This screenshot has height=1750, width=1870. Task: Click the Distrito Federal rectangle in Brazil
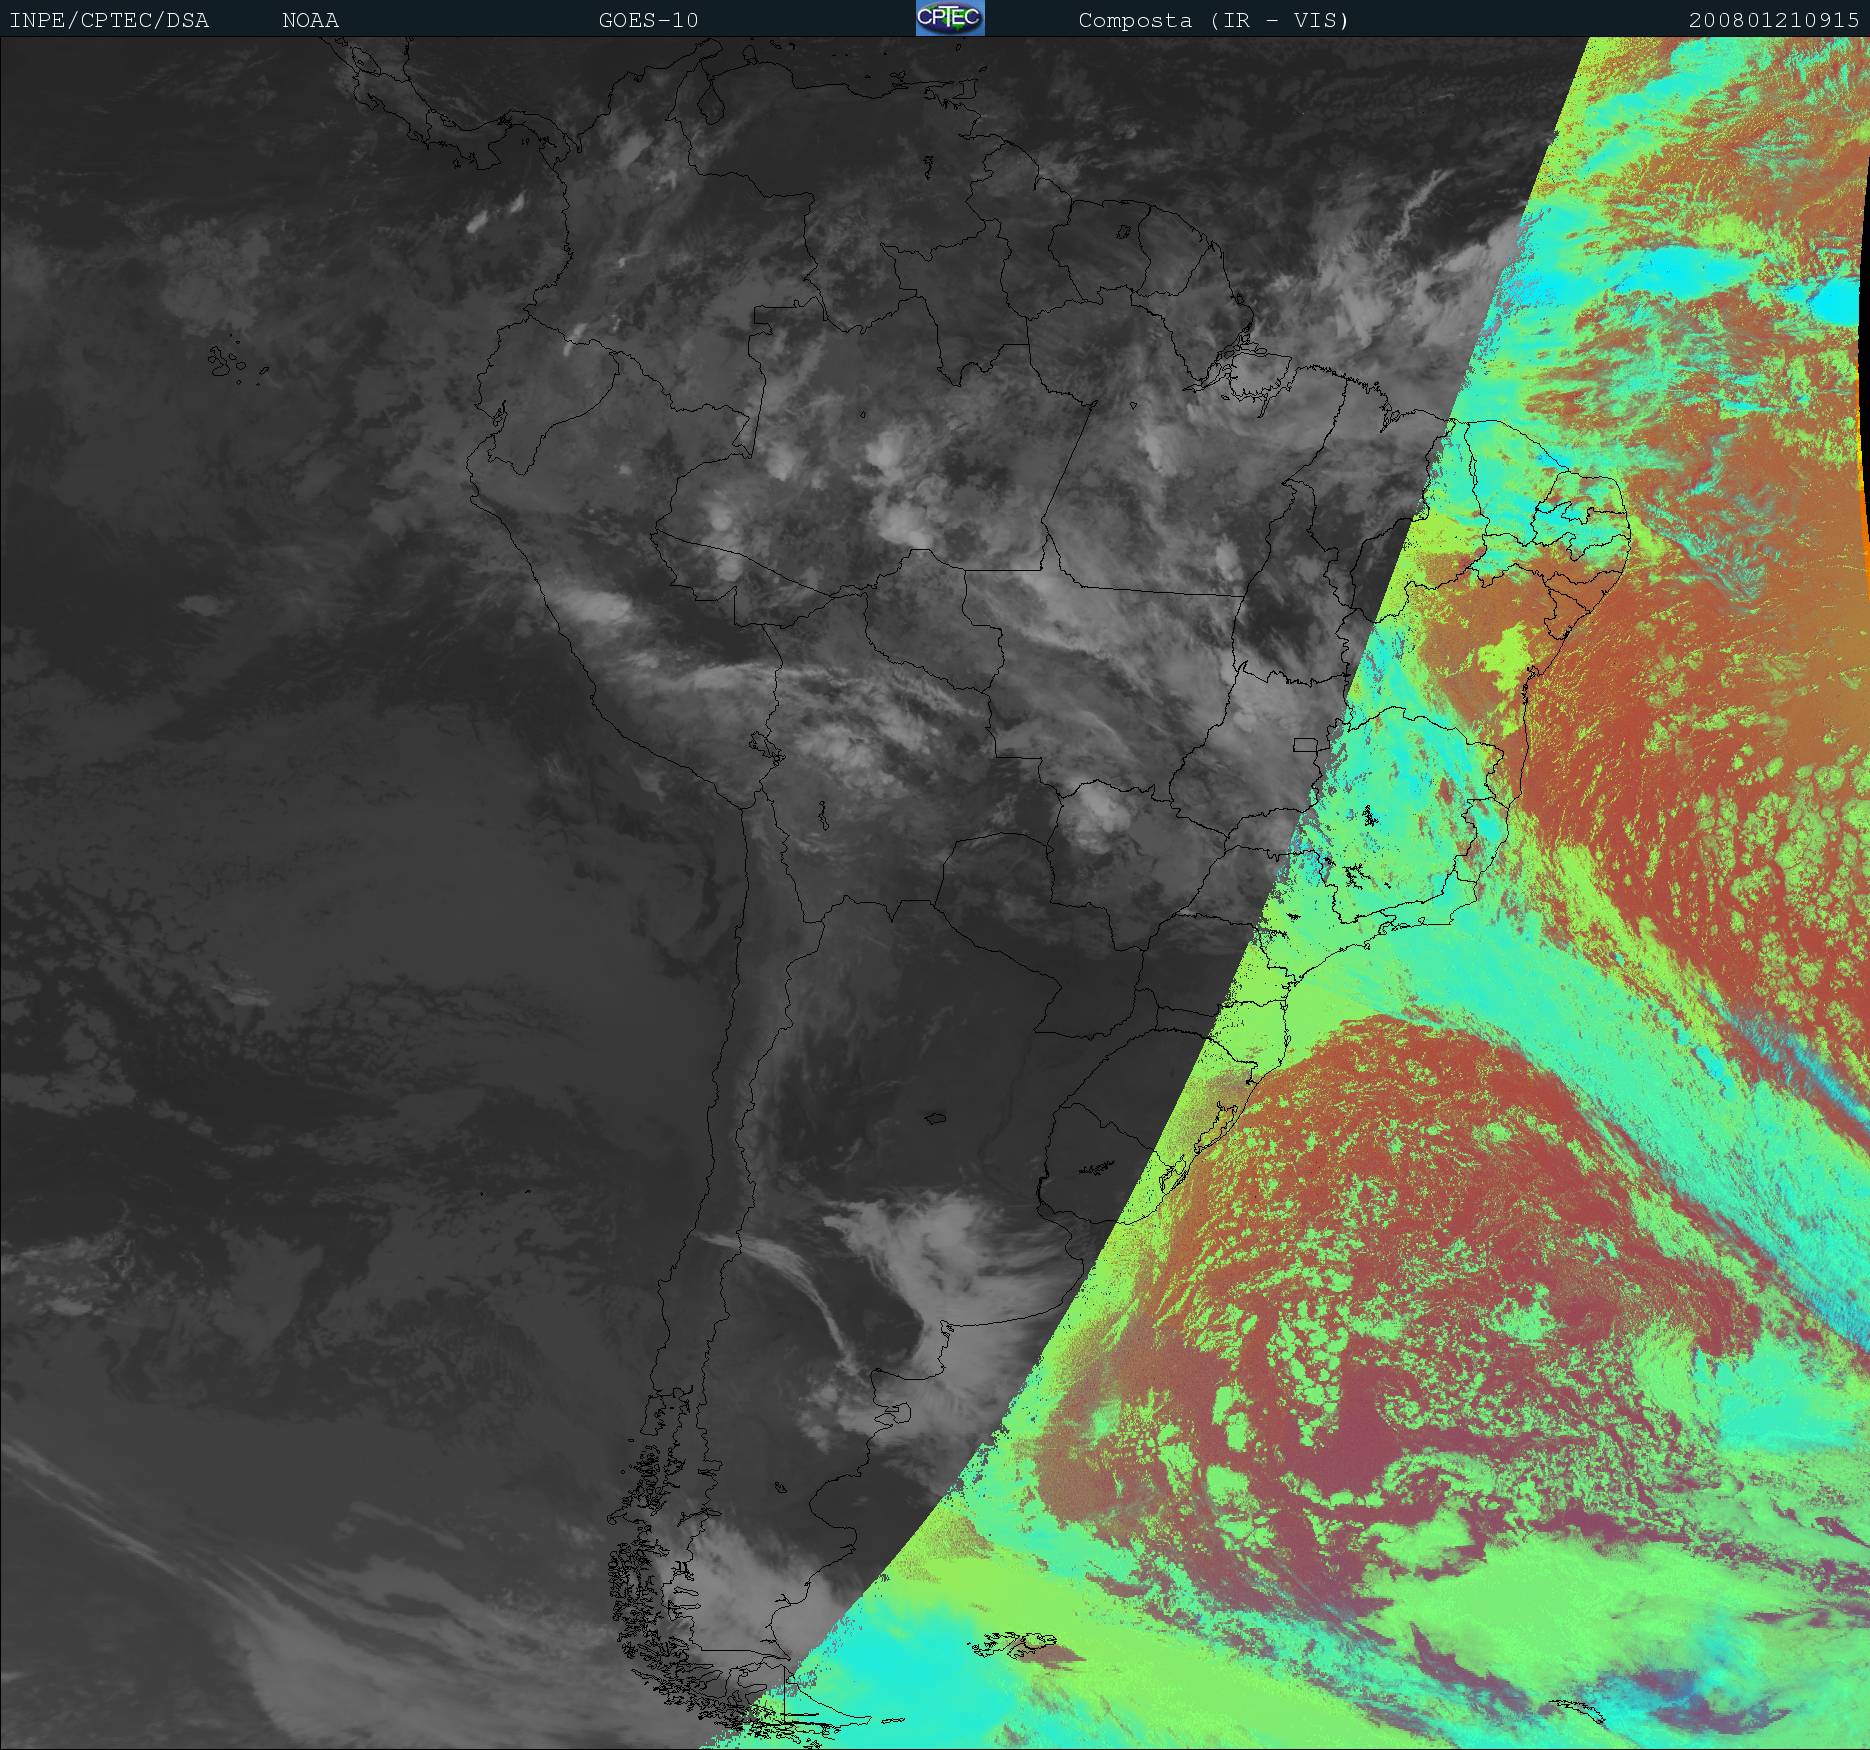coord(1305,744)
